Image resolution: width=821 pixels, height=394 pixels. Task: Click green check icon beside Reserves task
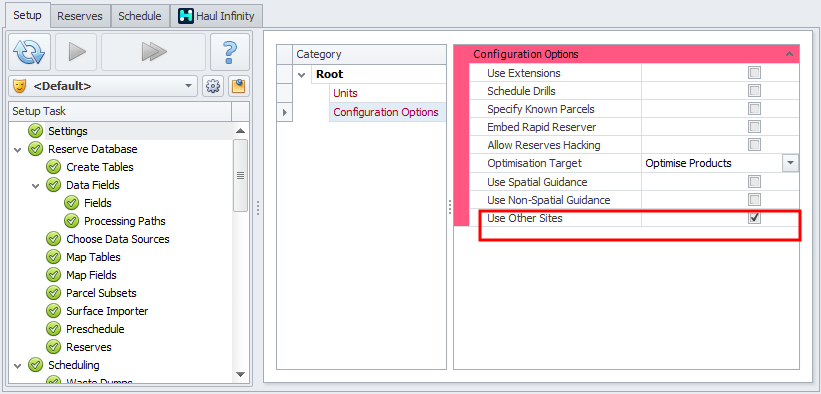tap(53, 347)
